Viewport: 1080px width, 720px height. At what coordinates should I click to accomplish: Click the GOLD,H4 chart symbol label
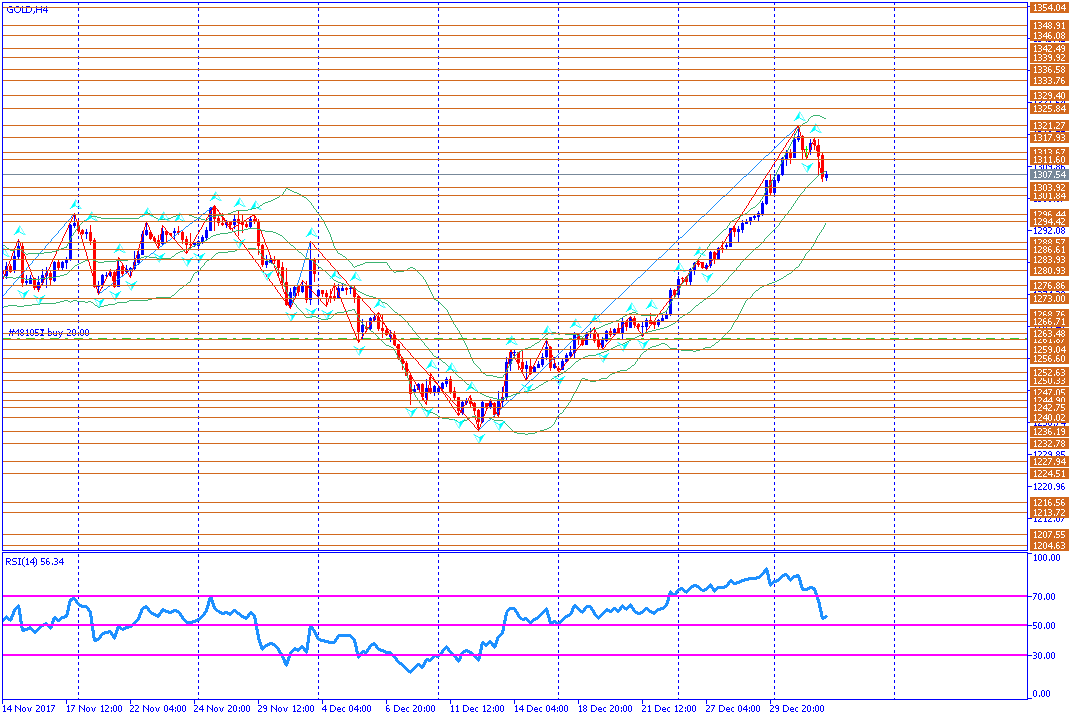(27, 10)
